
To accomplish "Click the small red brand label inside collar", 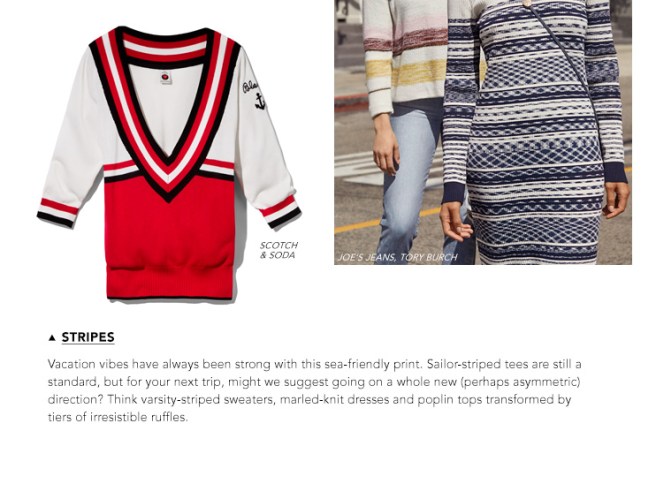I will tap(166, 77).
